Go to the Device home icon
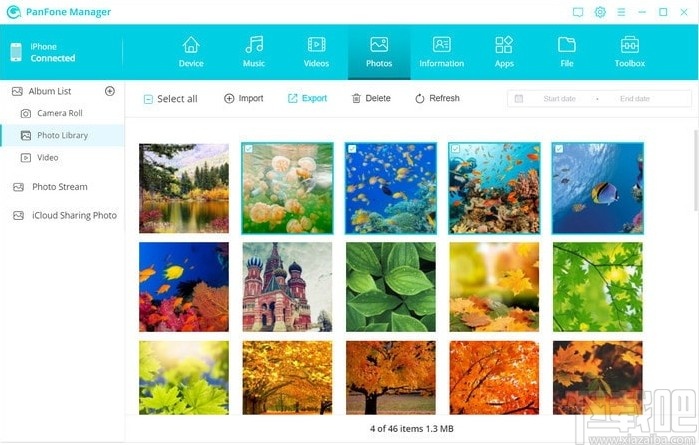This screenshot has height=445, width=699. tap(191, 45)
